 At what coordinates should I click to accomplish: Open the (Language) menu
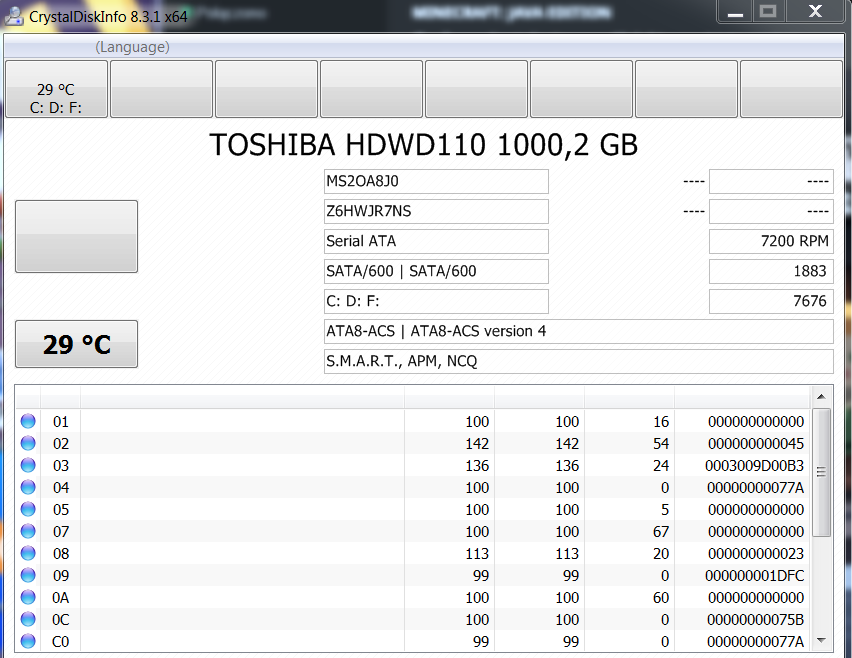tap(132, 47)
